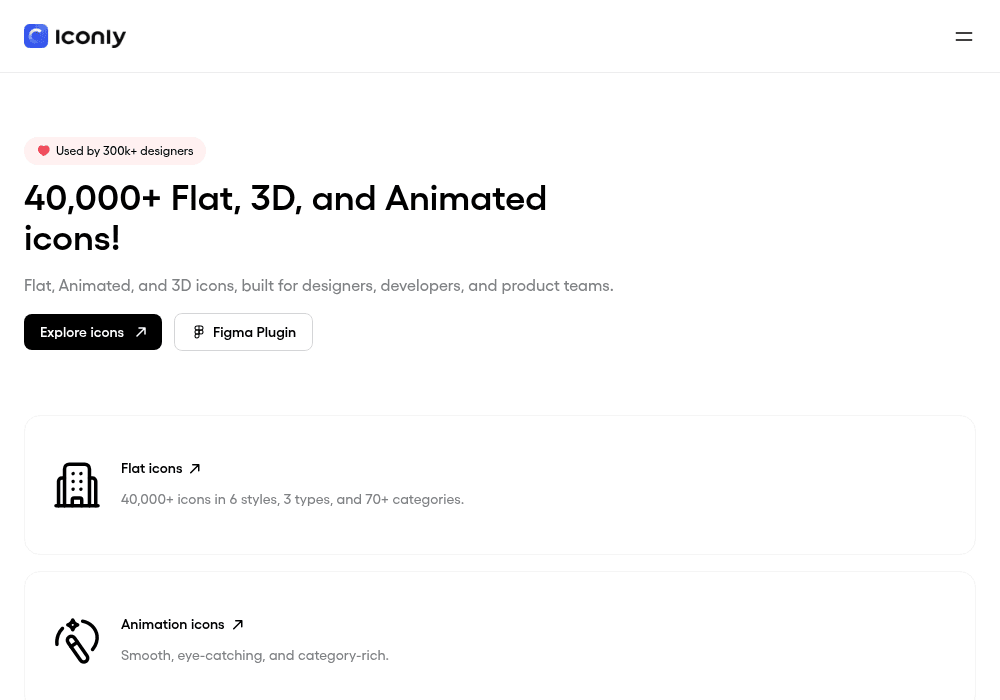
Task: Click the Figma logo icon
Action: click(x=199, y=332)
